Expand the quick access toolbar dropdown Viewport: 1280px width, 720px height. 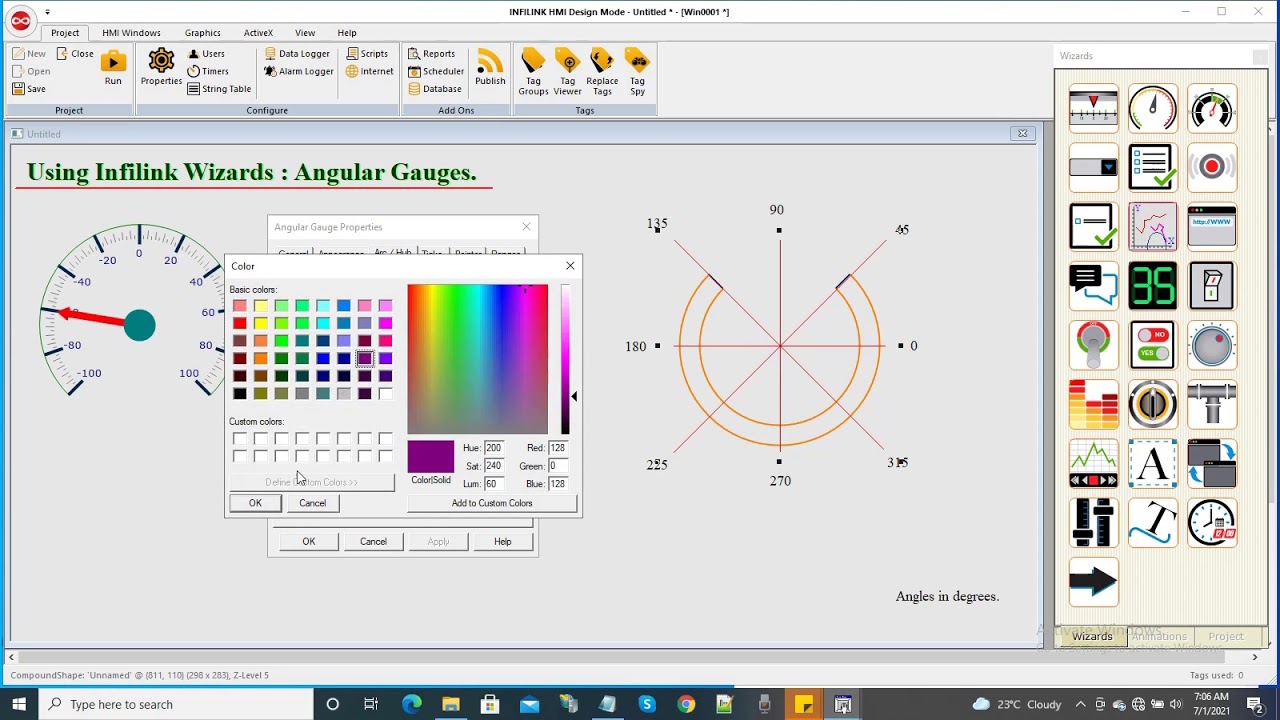pyautogui.click(x=47, y=13)
